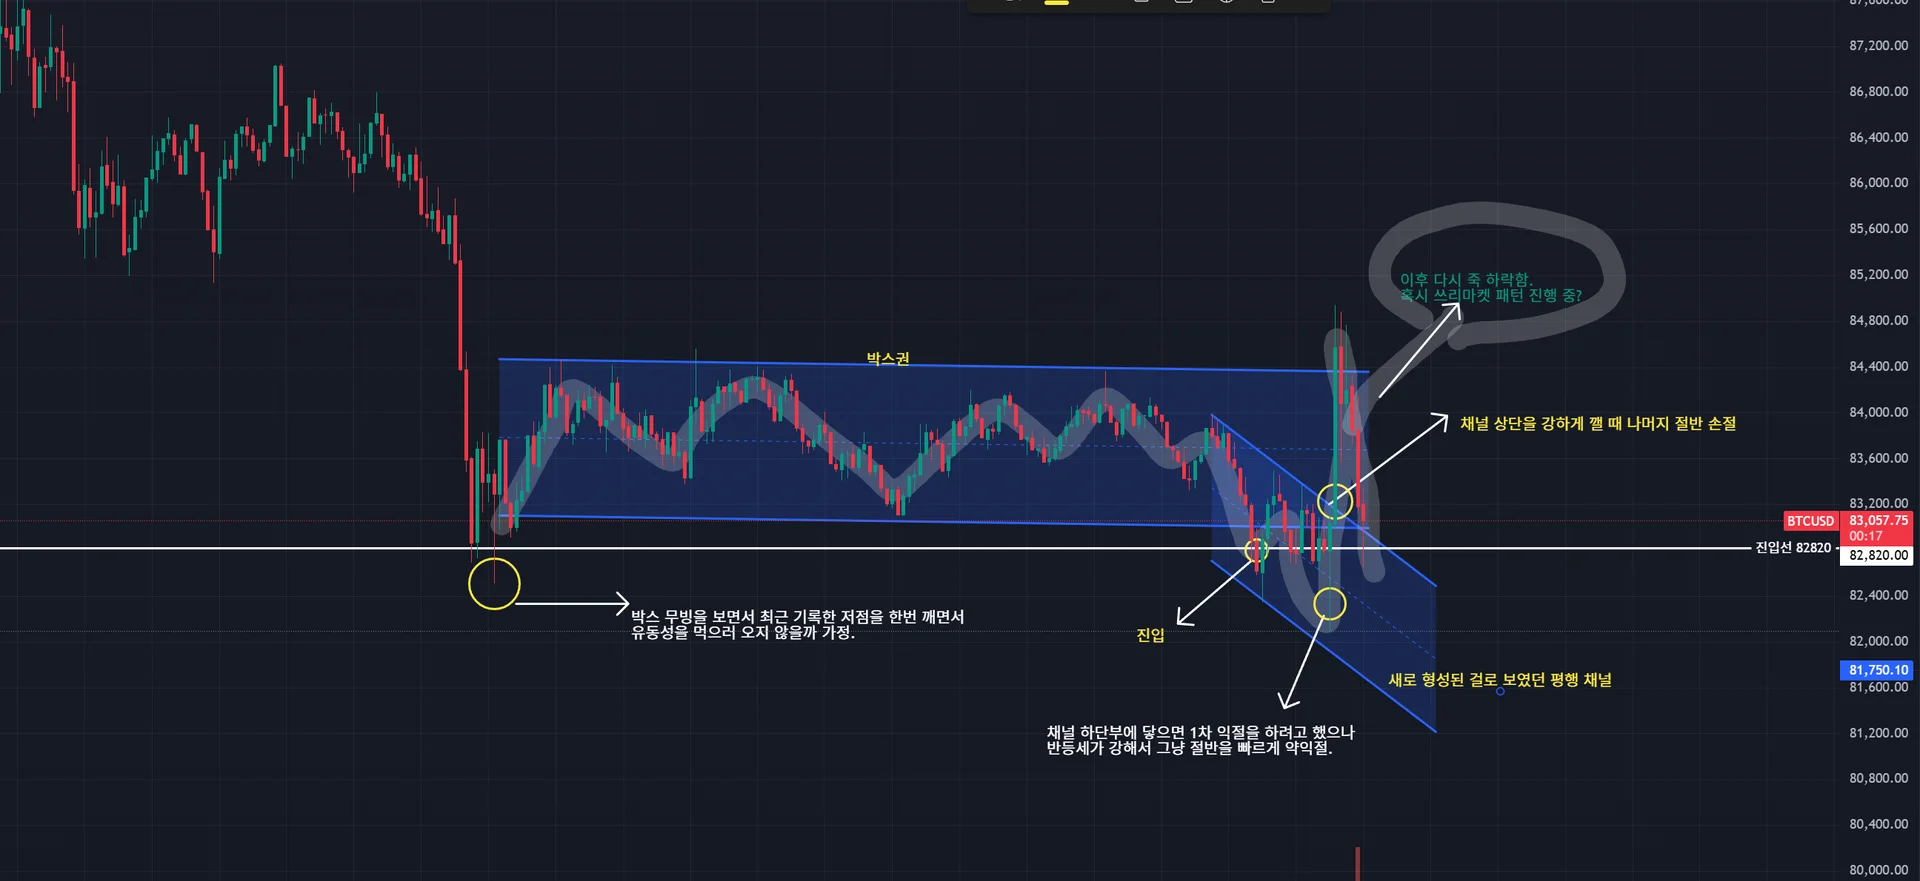This screenshot has width=1920, height=881.
Task: Select the '박스 무빙을 보면서' text note
Action: coord(797,625)
